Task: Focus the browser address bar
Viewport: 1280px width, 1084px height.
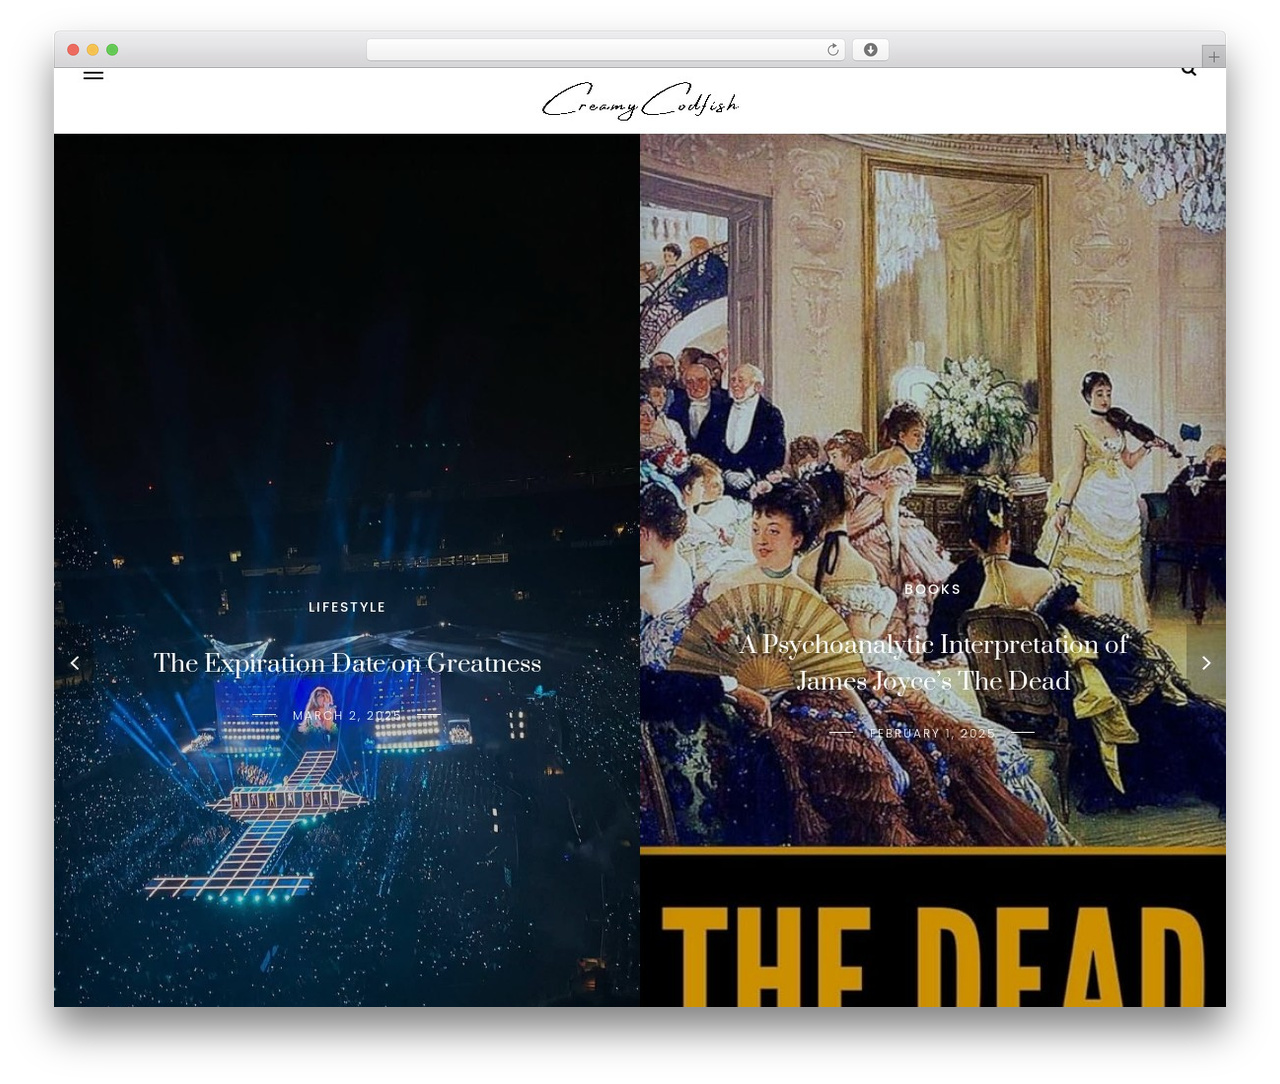Action: 606,50
